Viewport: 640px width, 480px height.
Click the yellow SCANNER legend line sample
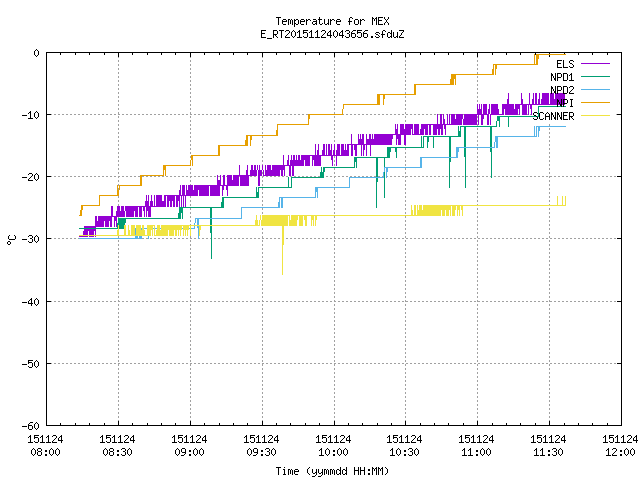coord(595,116)
